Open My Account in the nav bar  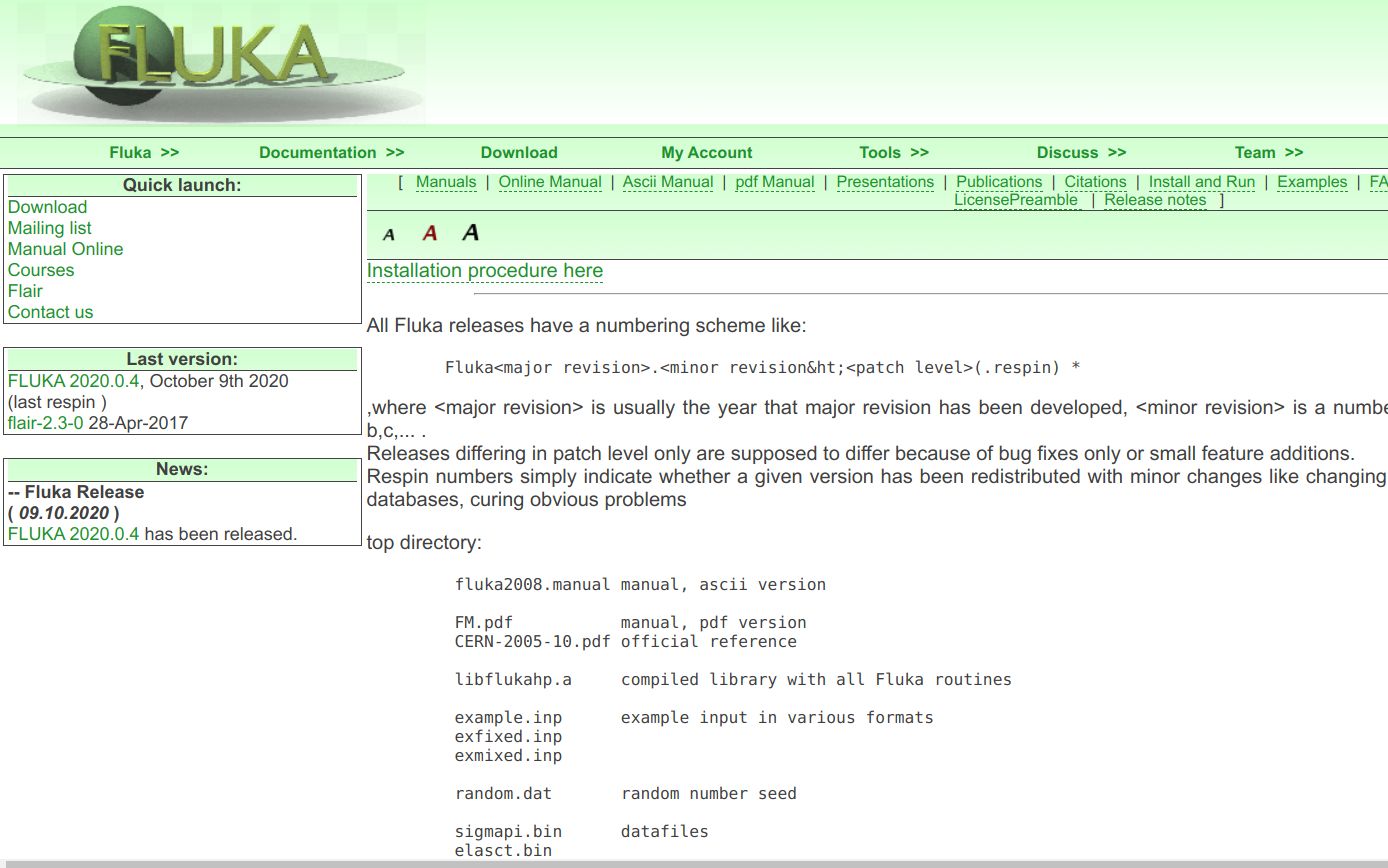click(x=707, y=152)
